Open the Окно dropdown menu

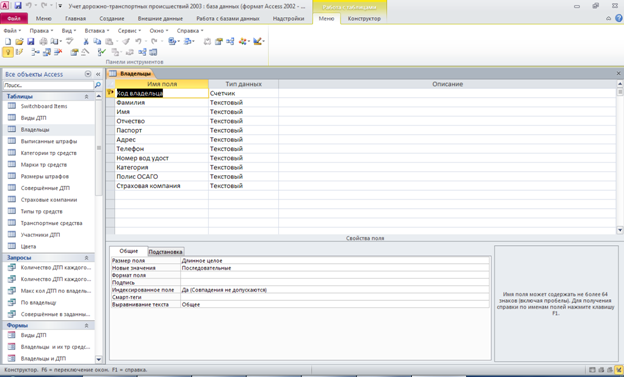(159, 31)
